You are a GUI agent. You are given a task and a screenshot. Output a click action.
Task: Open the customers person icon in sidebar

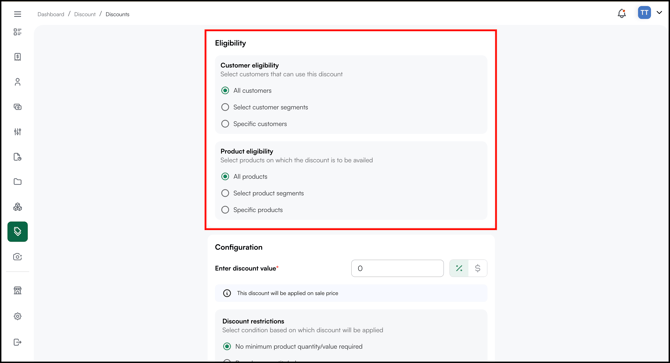18,82
